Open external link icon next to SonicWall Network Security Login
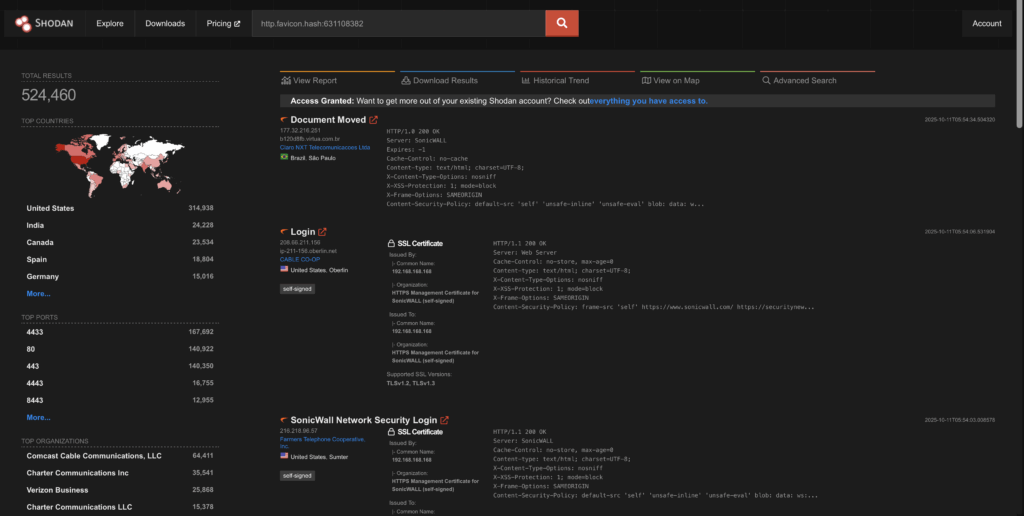The width and height of the screenshot is (1024, 516). (445, 420)
